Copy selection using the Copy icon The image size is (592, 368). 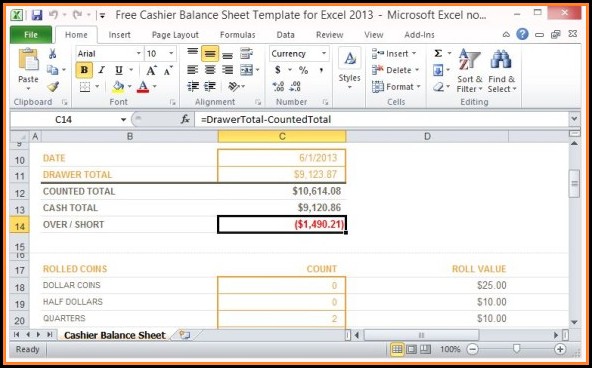[52, 70]
